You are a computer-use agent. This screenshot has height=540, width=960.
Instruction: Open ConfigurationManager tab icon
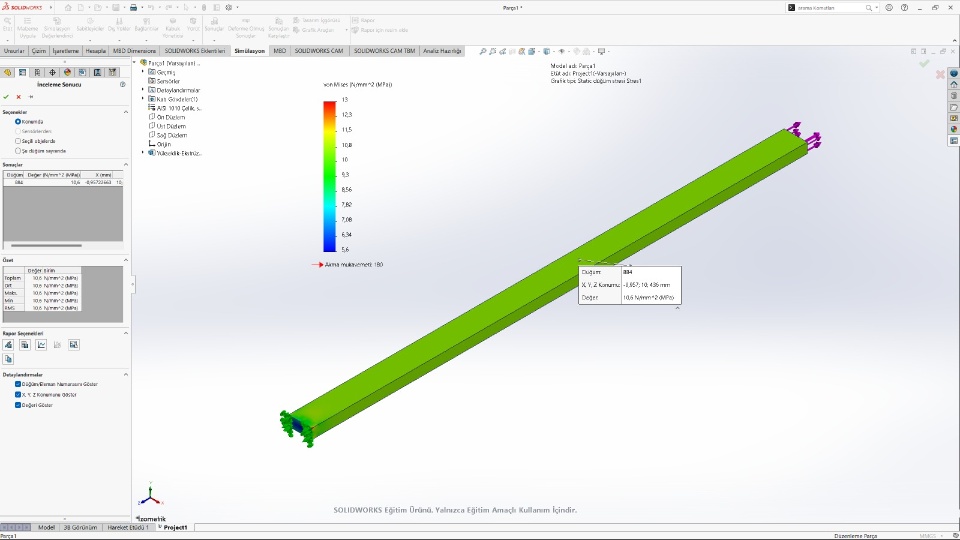click(x=37, y=72)
